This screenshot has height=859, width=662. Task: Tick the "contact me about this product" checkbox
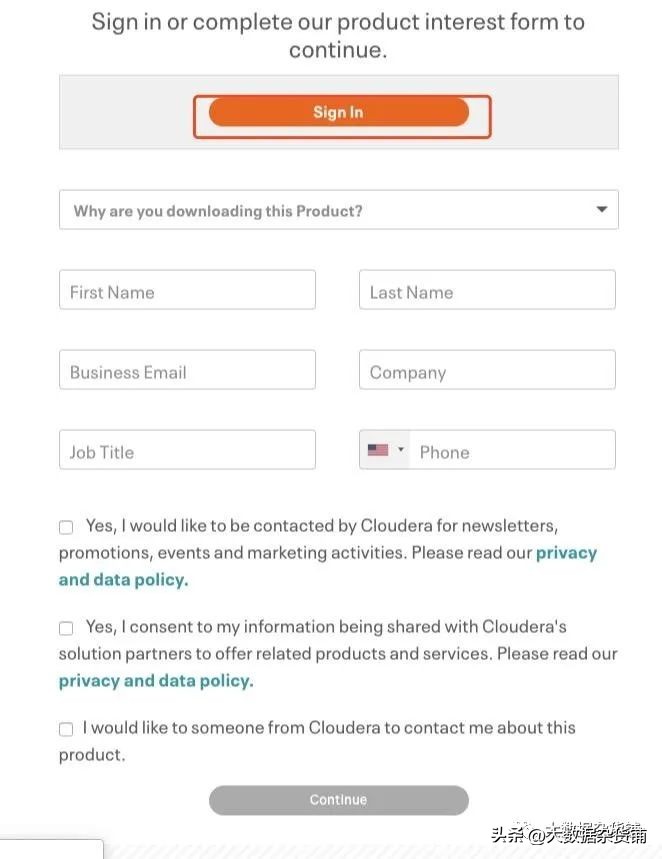pyautogui.click(x=66, y=729)
